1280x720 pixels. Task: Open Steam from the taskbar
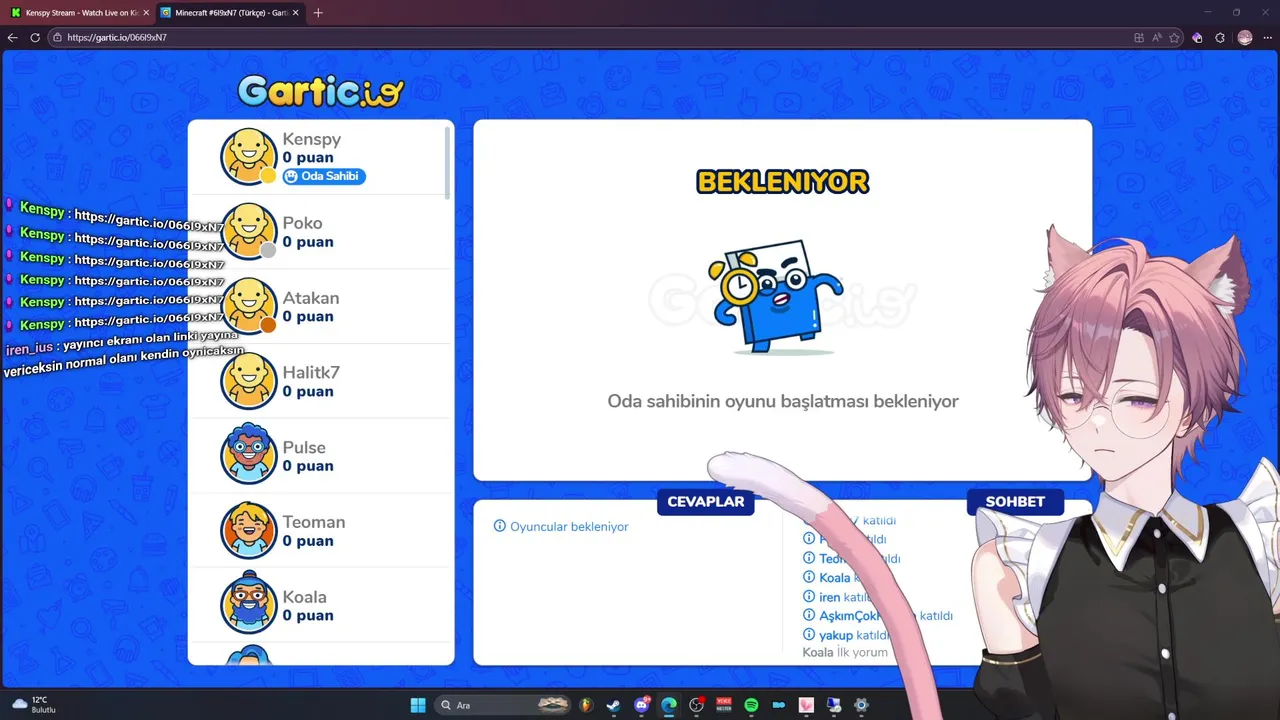point(613,705)
